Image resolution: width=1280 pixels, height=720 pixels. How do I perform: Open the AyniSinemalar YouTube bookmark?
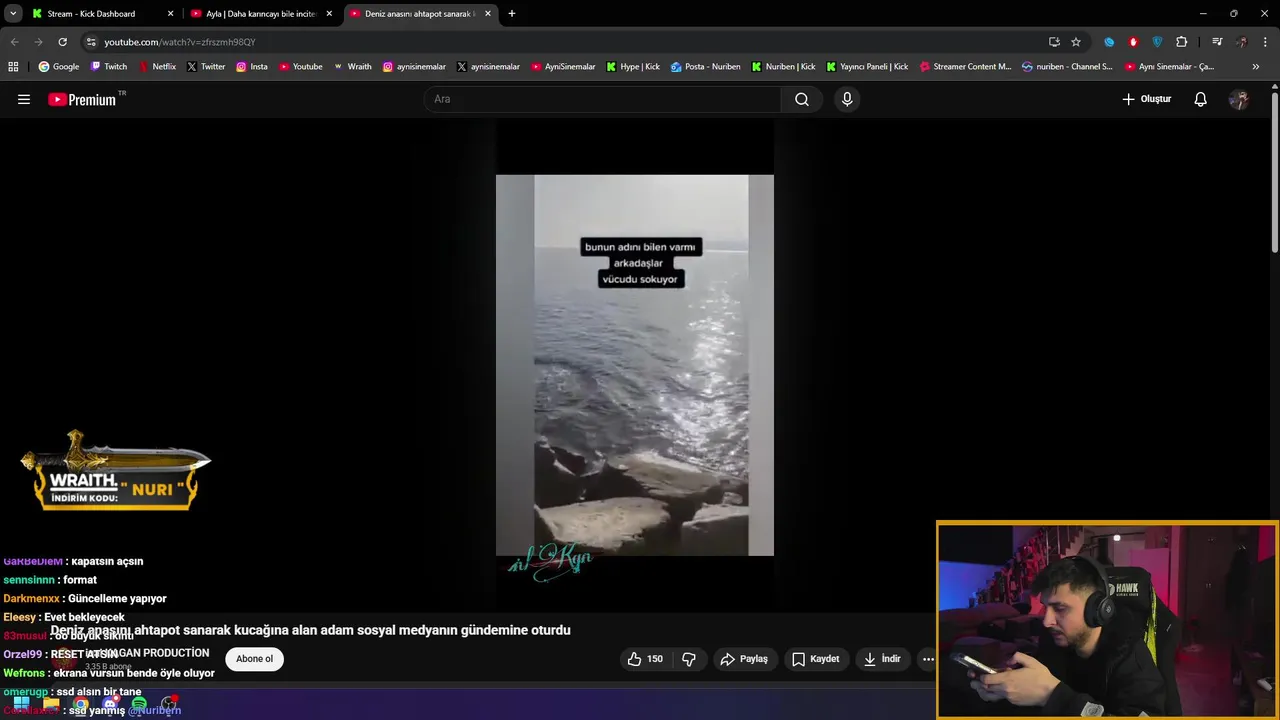coord(563,67)
